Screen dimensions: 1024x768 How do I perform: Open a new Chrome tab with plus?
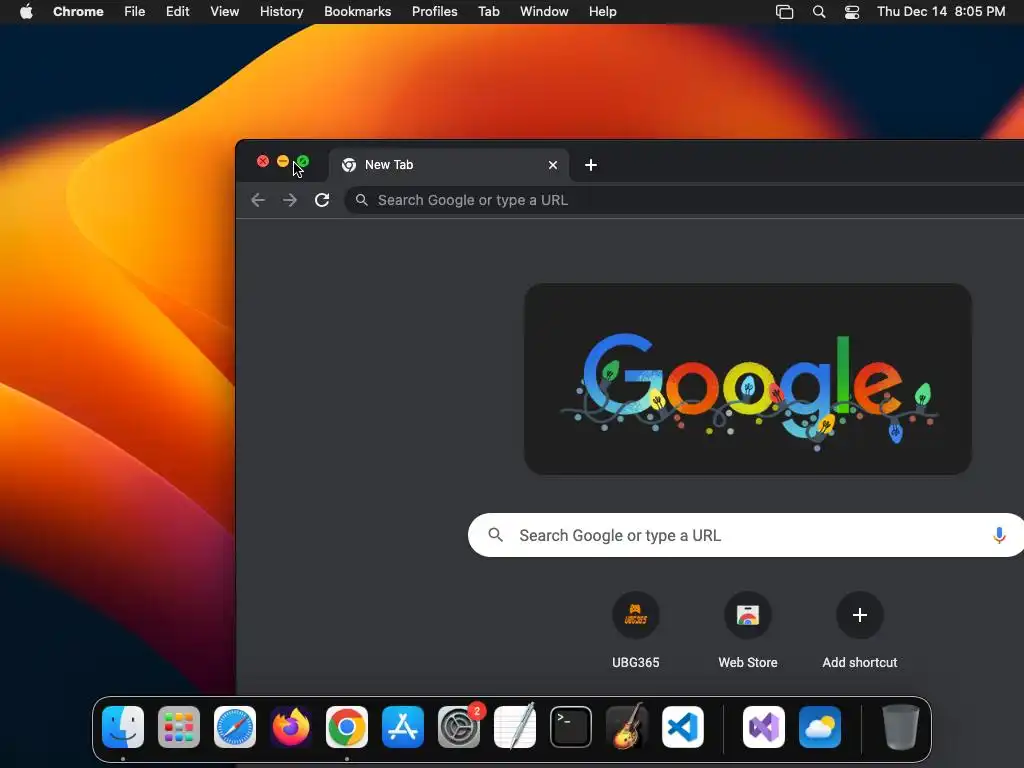[591, 165]
